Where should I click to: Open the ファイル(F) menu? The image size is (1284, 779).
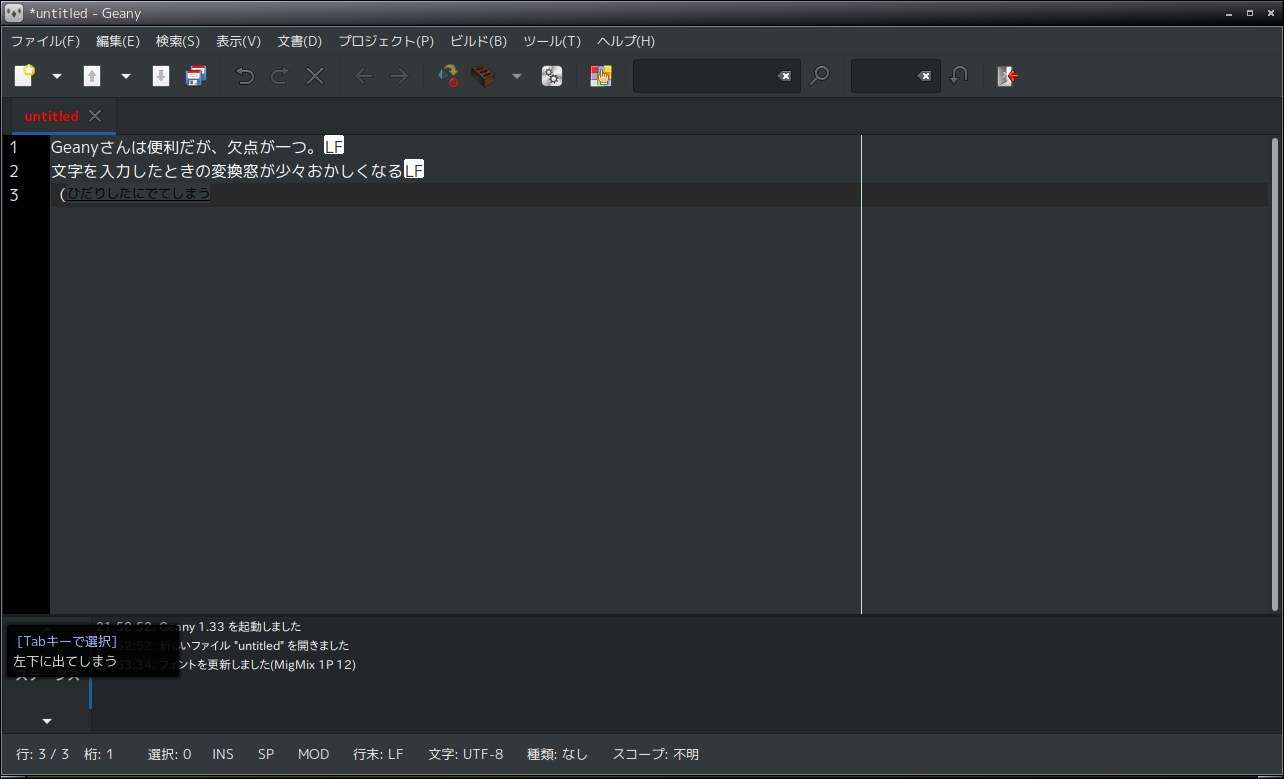coord(45,41)
